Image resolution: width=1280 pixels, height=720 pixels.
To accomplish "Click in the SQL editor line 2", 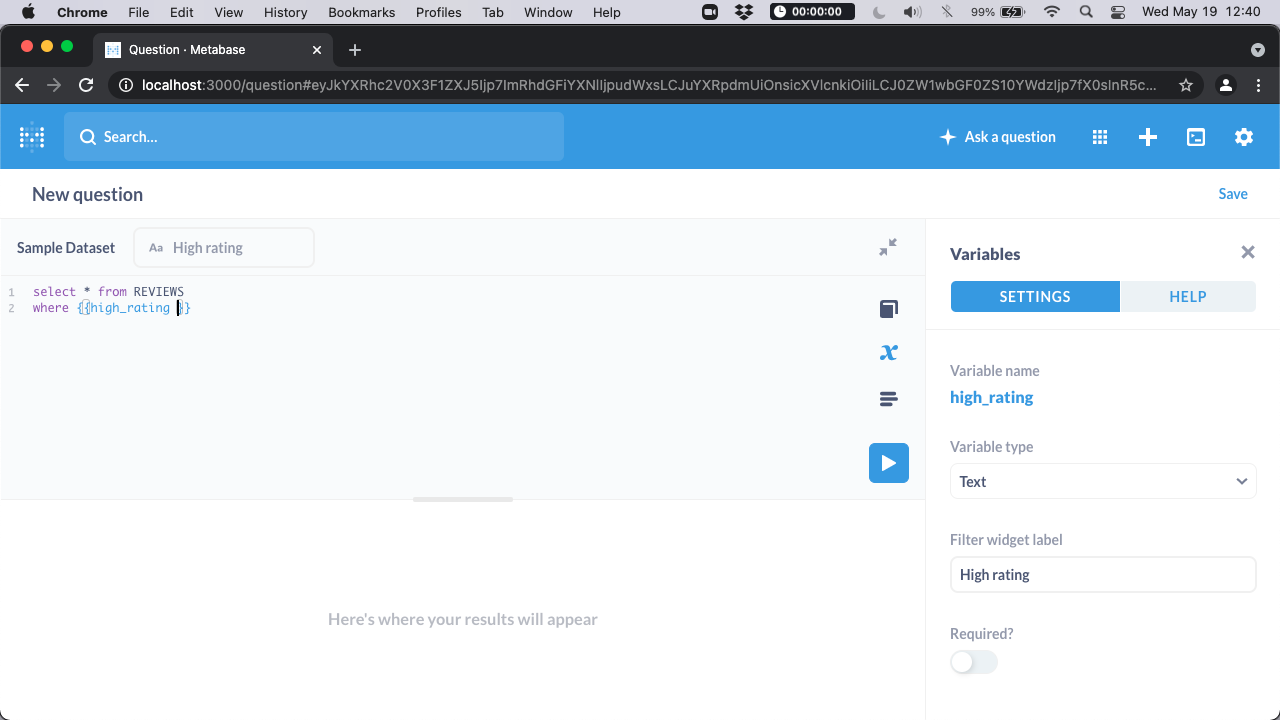I will click(x=111, y=308).
